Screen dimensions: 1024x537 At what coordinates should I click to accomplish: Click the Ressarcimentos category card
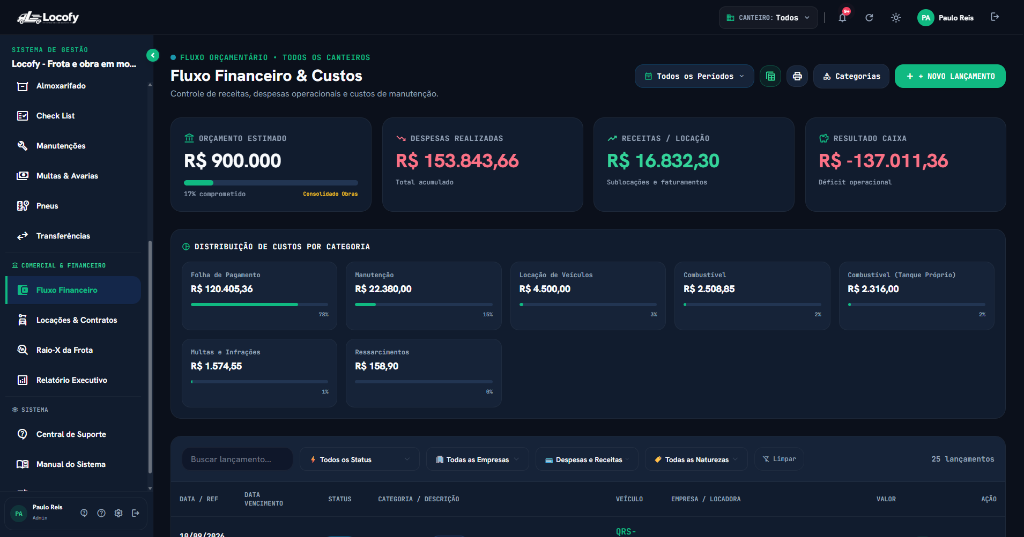(x=424, y=373)
